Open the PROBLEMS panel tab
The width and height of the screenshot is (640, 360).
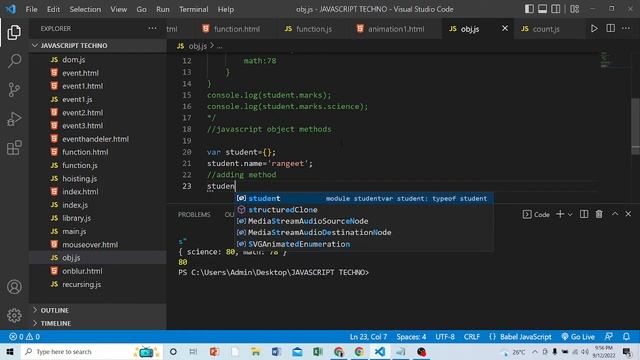(x=194, y=215)
